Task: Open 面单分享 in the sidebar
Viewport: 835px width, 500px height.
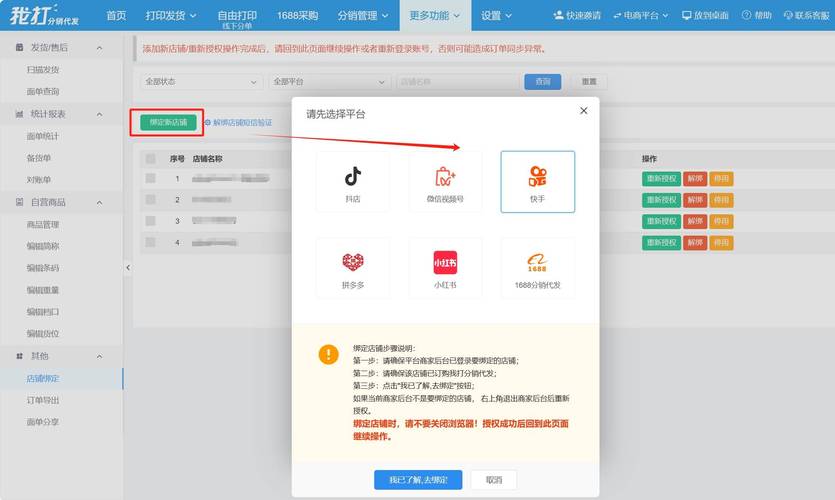Action: tap(43, 422)
